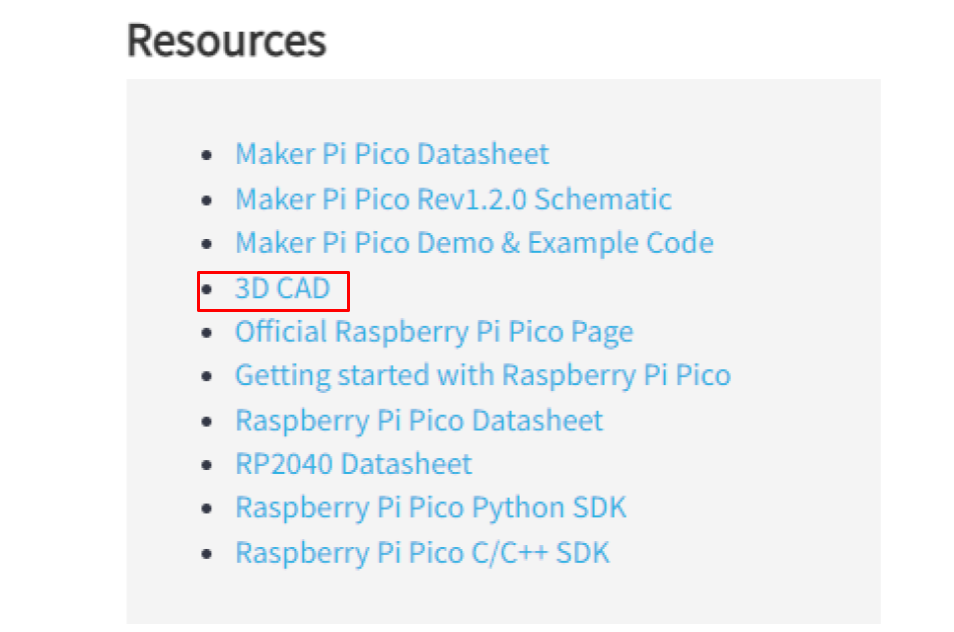This screenshot has height=632, width=954.
Task: Click the bullet beside Rev1.2.0 Schematic
Action: tap(207, 200)
